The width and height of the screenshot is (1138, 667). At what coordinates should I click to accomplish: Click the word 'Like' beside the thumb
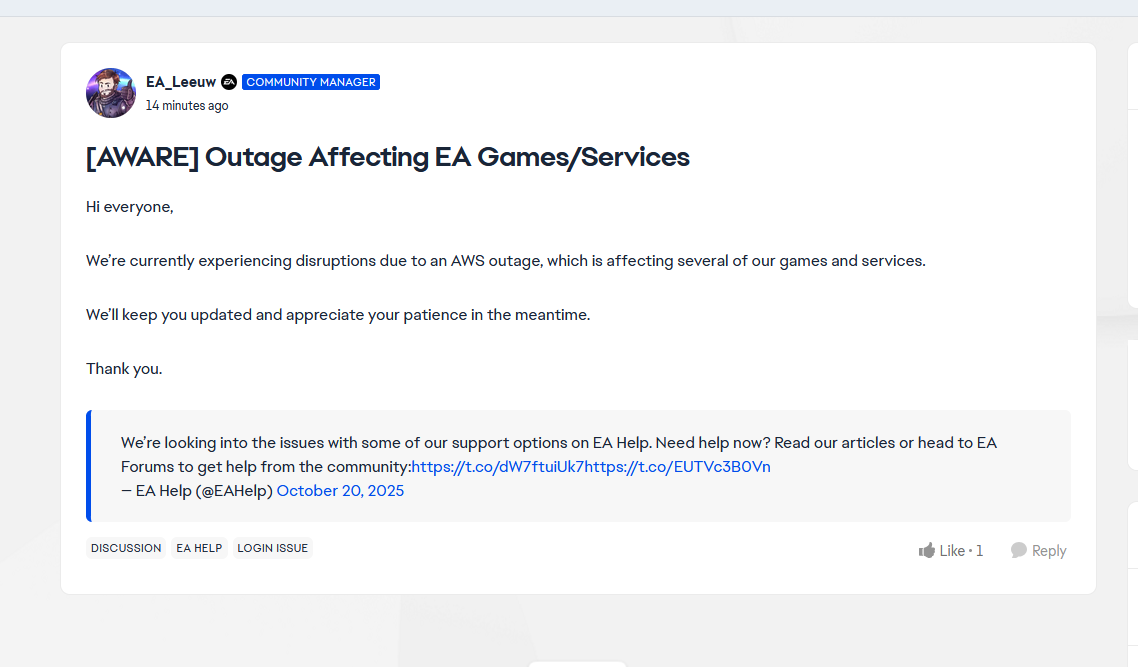click(952, 551)
